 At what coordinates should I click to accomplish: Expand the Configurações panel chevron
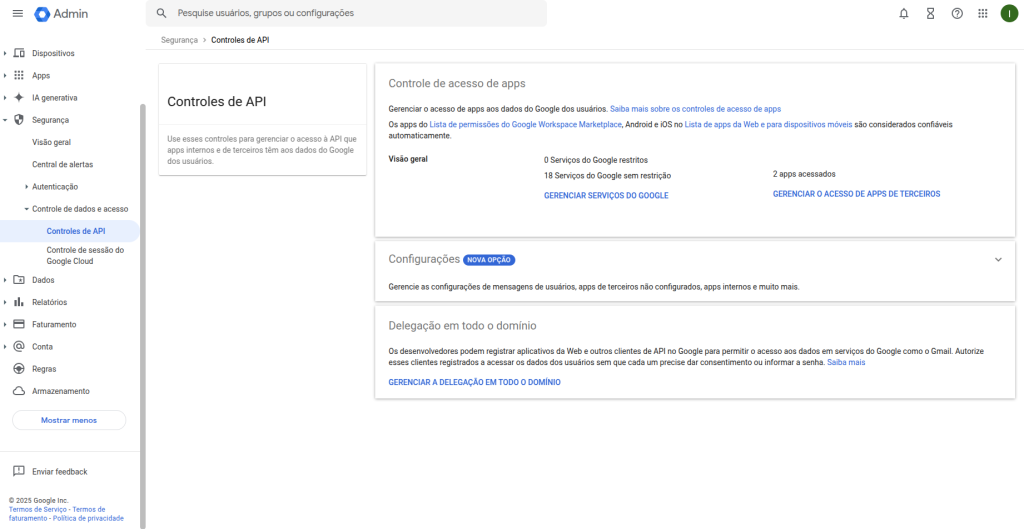coord(998,260)
